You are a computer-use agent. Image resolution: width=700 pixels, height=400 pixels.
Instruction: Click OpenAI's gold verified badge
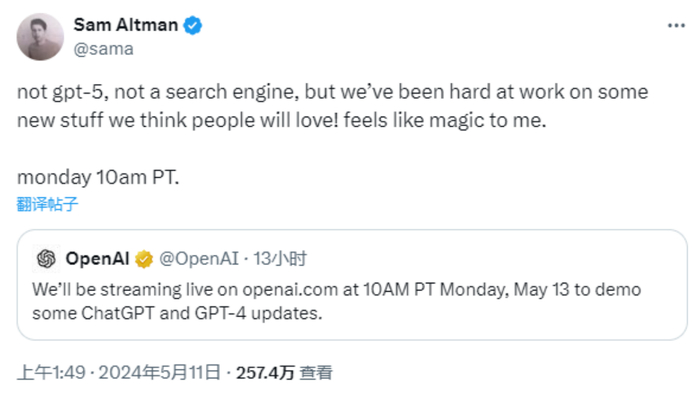(144, 259)
